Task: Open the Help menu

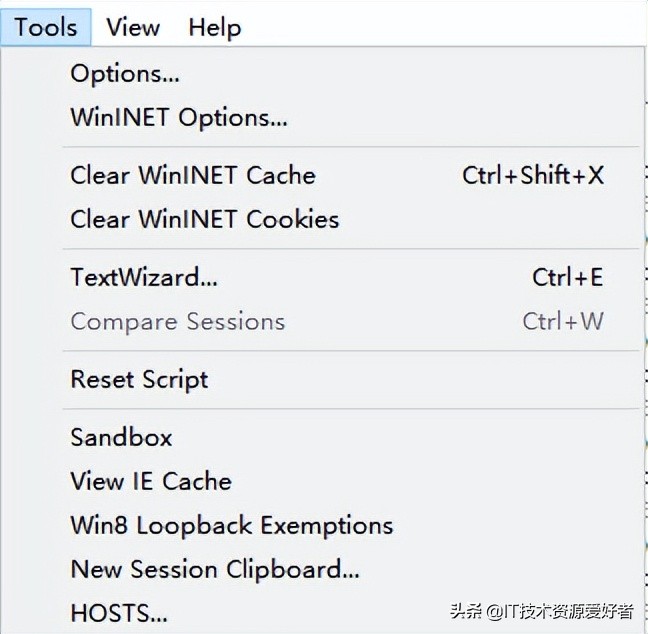Action: coord(214,27)
